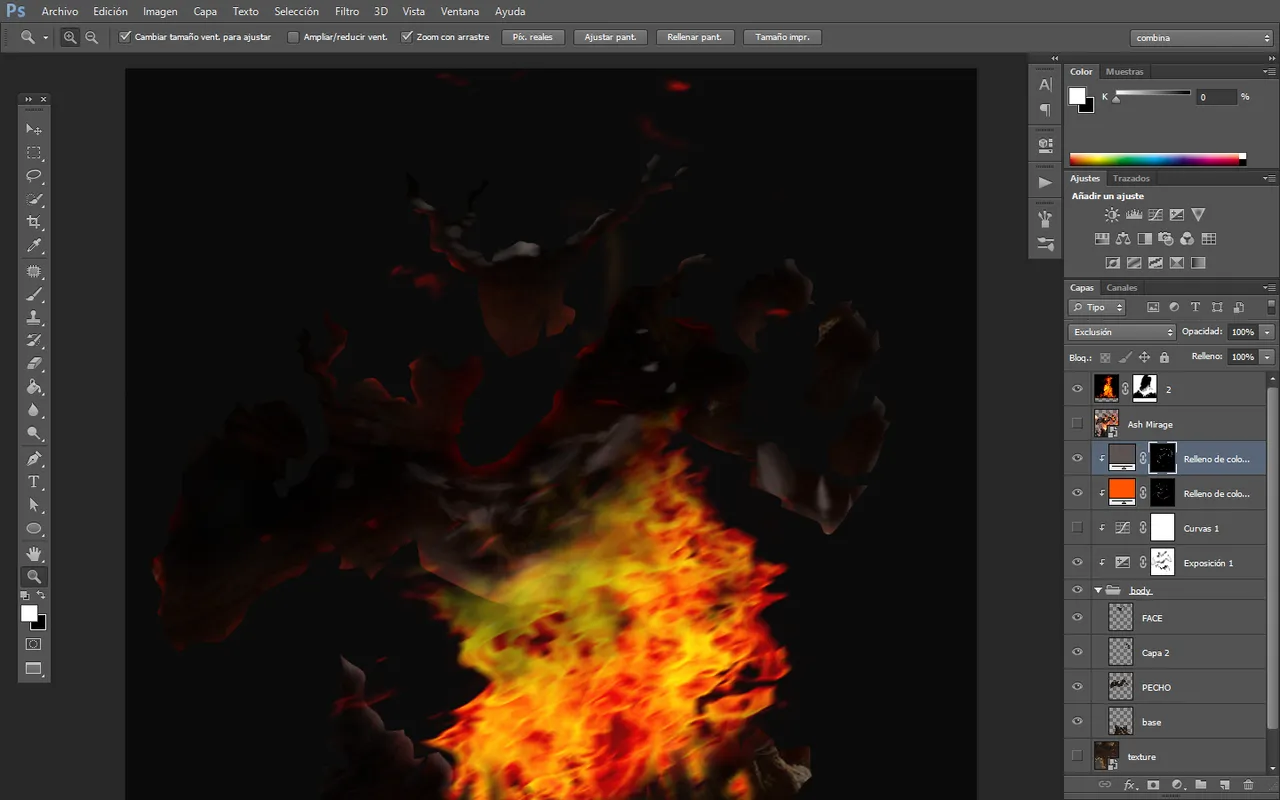This screenshot has width=1280, height=800.
Task: Click the Ajustar pant. button
Action: [610, 37]
